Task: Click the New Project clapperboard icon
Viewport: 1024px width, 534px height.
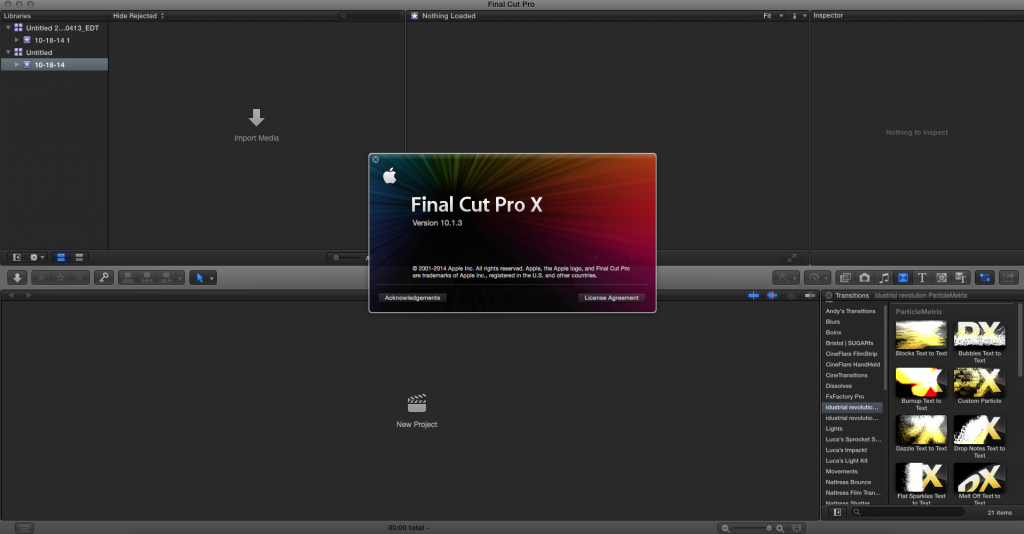Action: (x=417, y=403)
